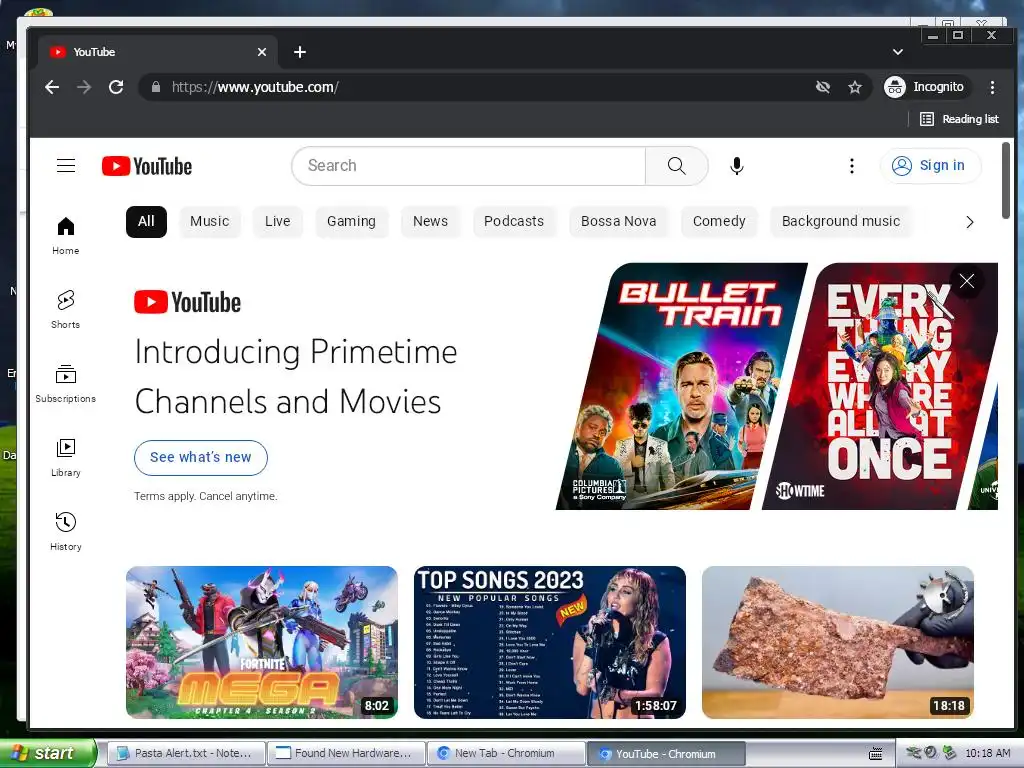The width and height of the screenshot is (1024, 768).
Task: Open Everything Everywhere All At Once poster
Action: coord(881,386)
